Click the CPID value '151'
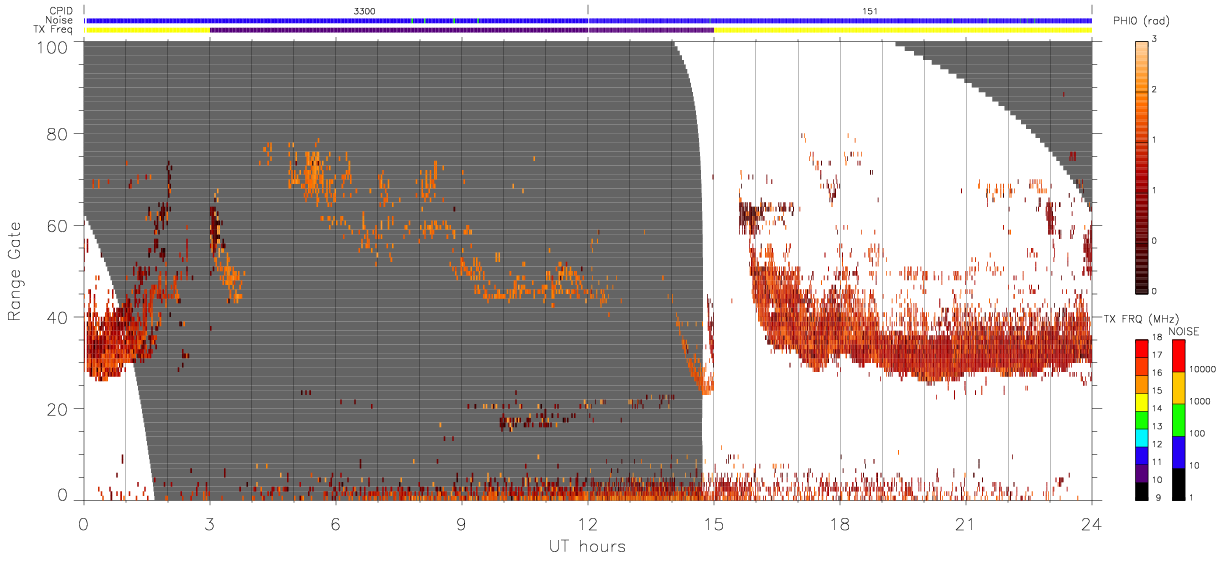 870,10
